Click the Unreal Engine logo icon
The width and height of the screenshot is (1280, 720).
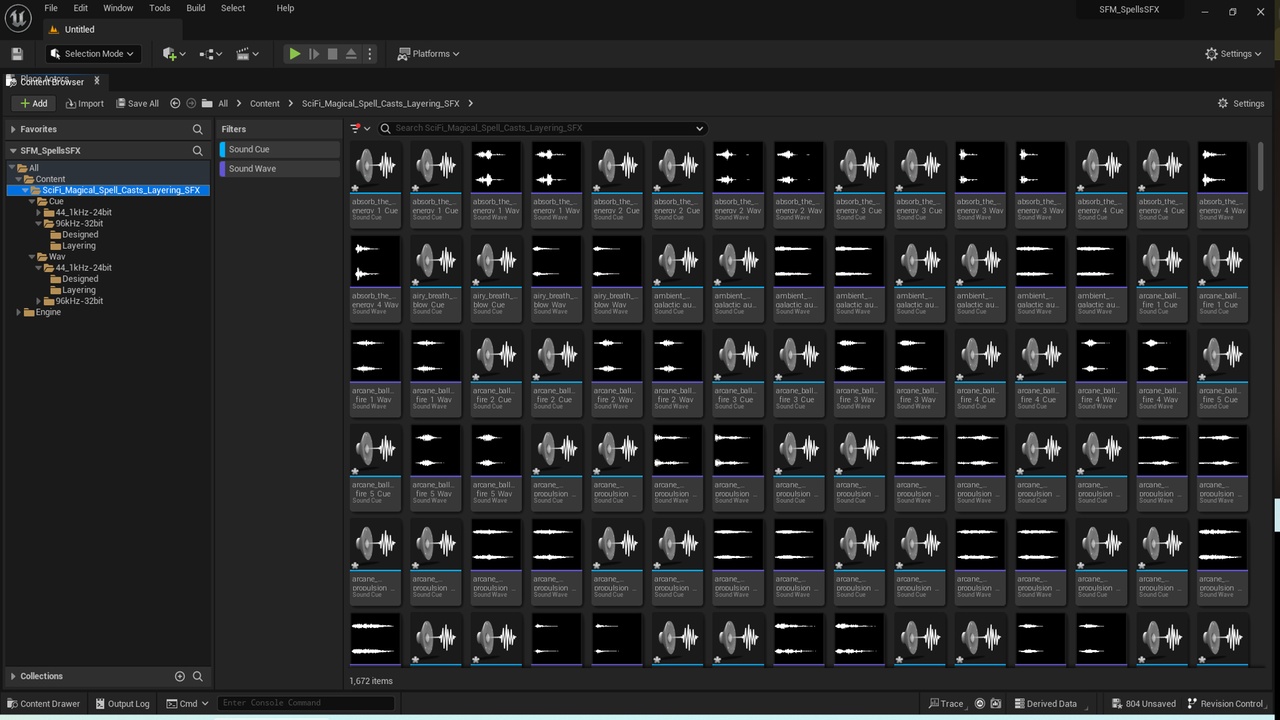point(18,19)
